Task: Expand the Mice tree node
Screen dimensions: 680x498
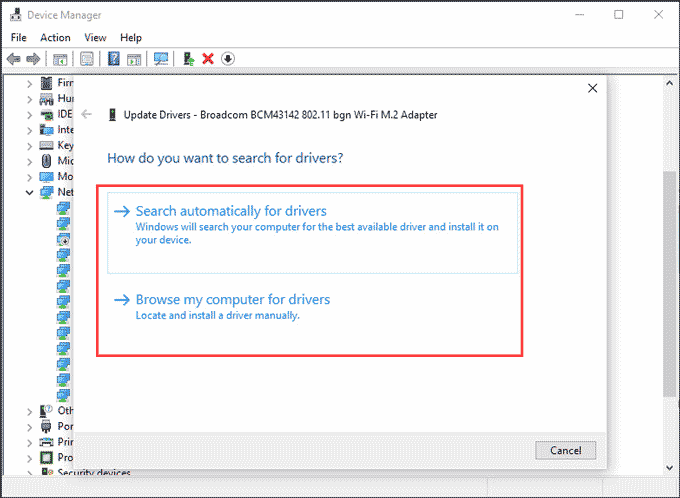Action: (29, 162)
